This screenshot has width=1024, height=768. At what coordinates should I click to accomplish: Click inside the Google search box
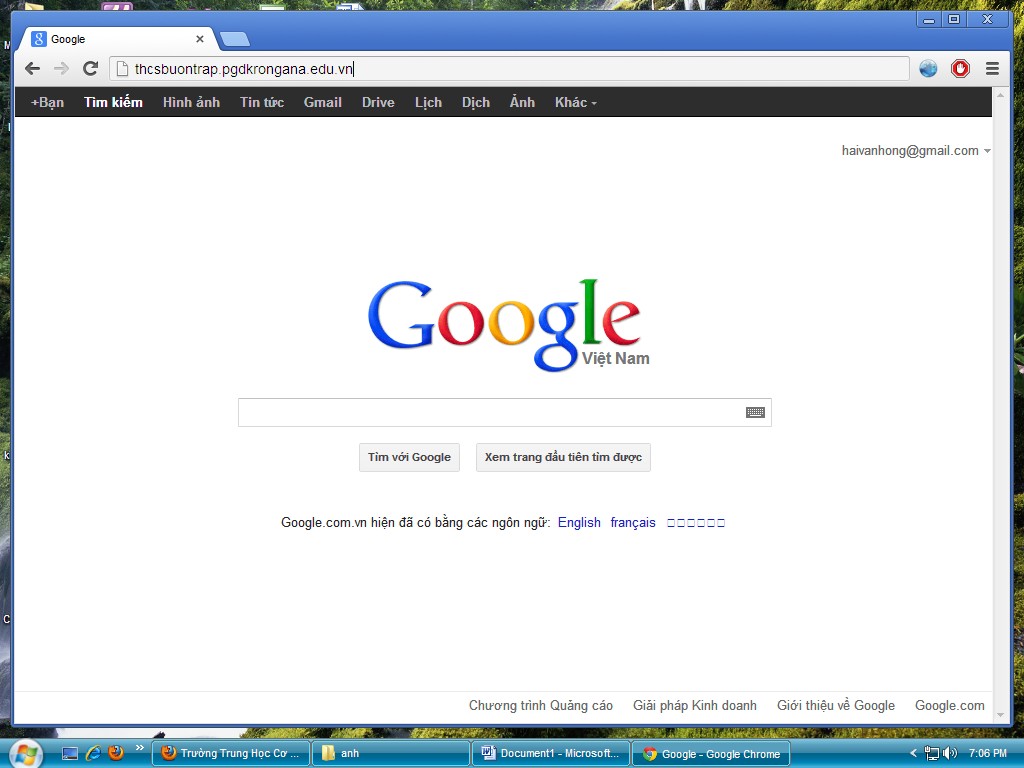coord(490,413)
